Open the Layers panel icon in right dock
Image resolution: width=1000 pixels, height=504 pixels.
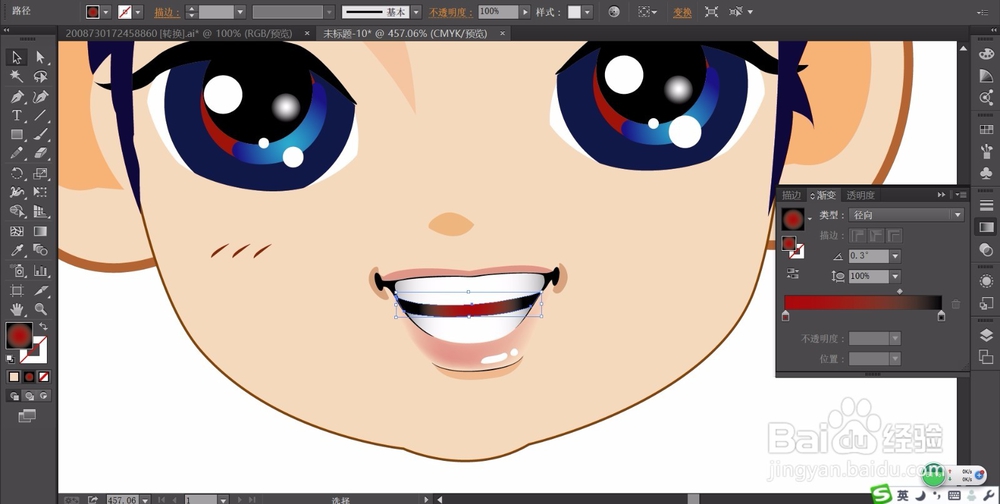[x=986, y=335]
